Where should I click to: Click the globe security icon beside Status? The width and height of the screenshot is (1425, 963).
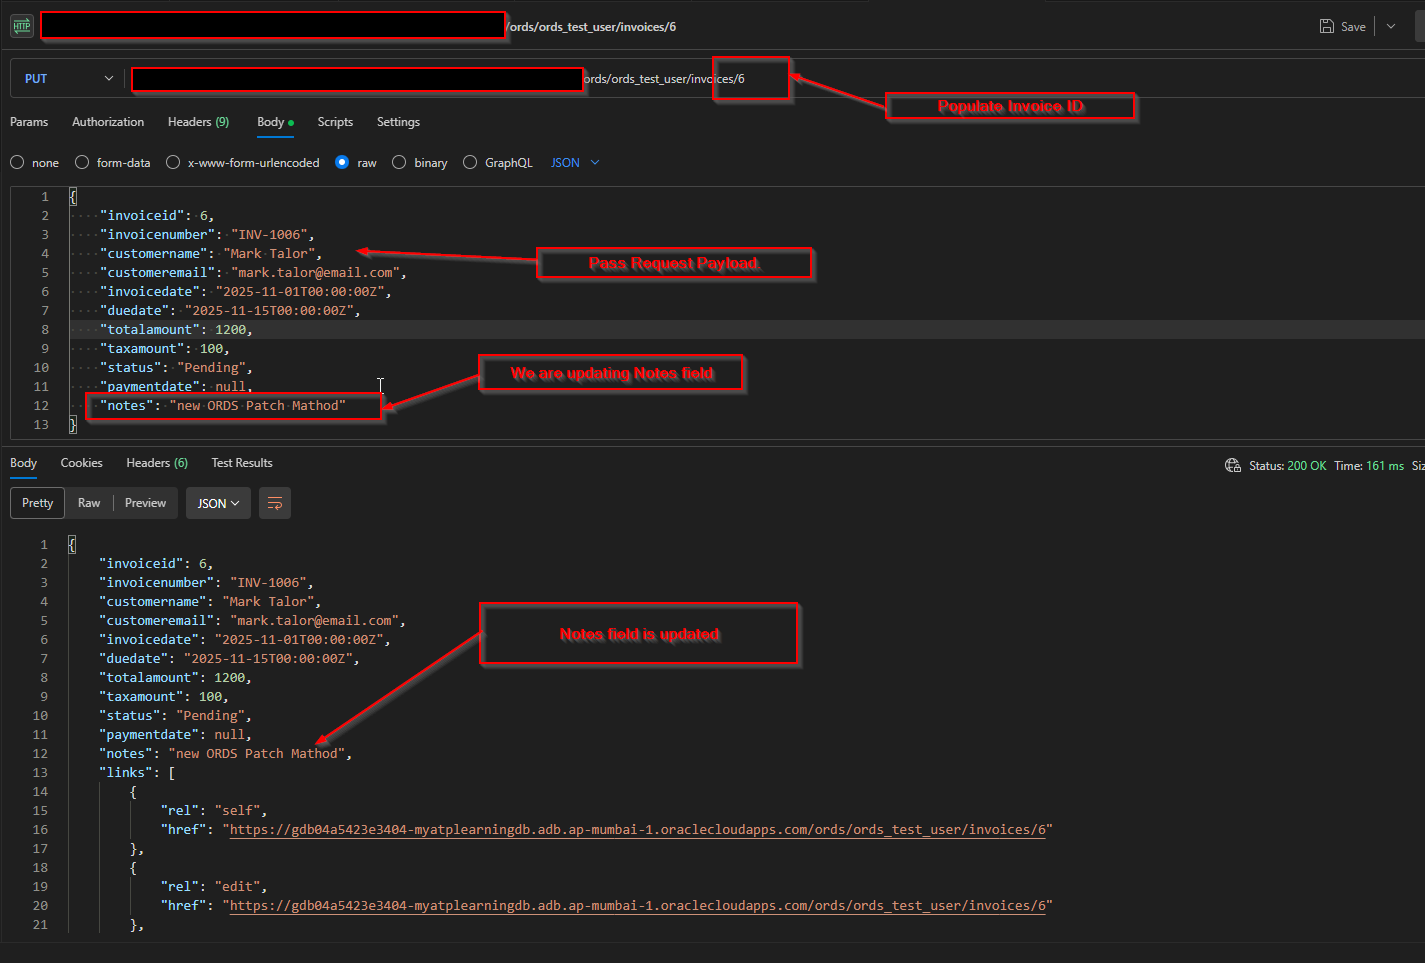(1233, 464)
